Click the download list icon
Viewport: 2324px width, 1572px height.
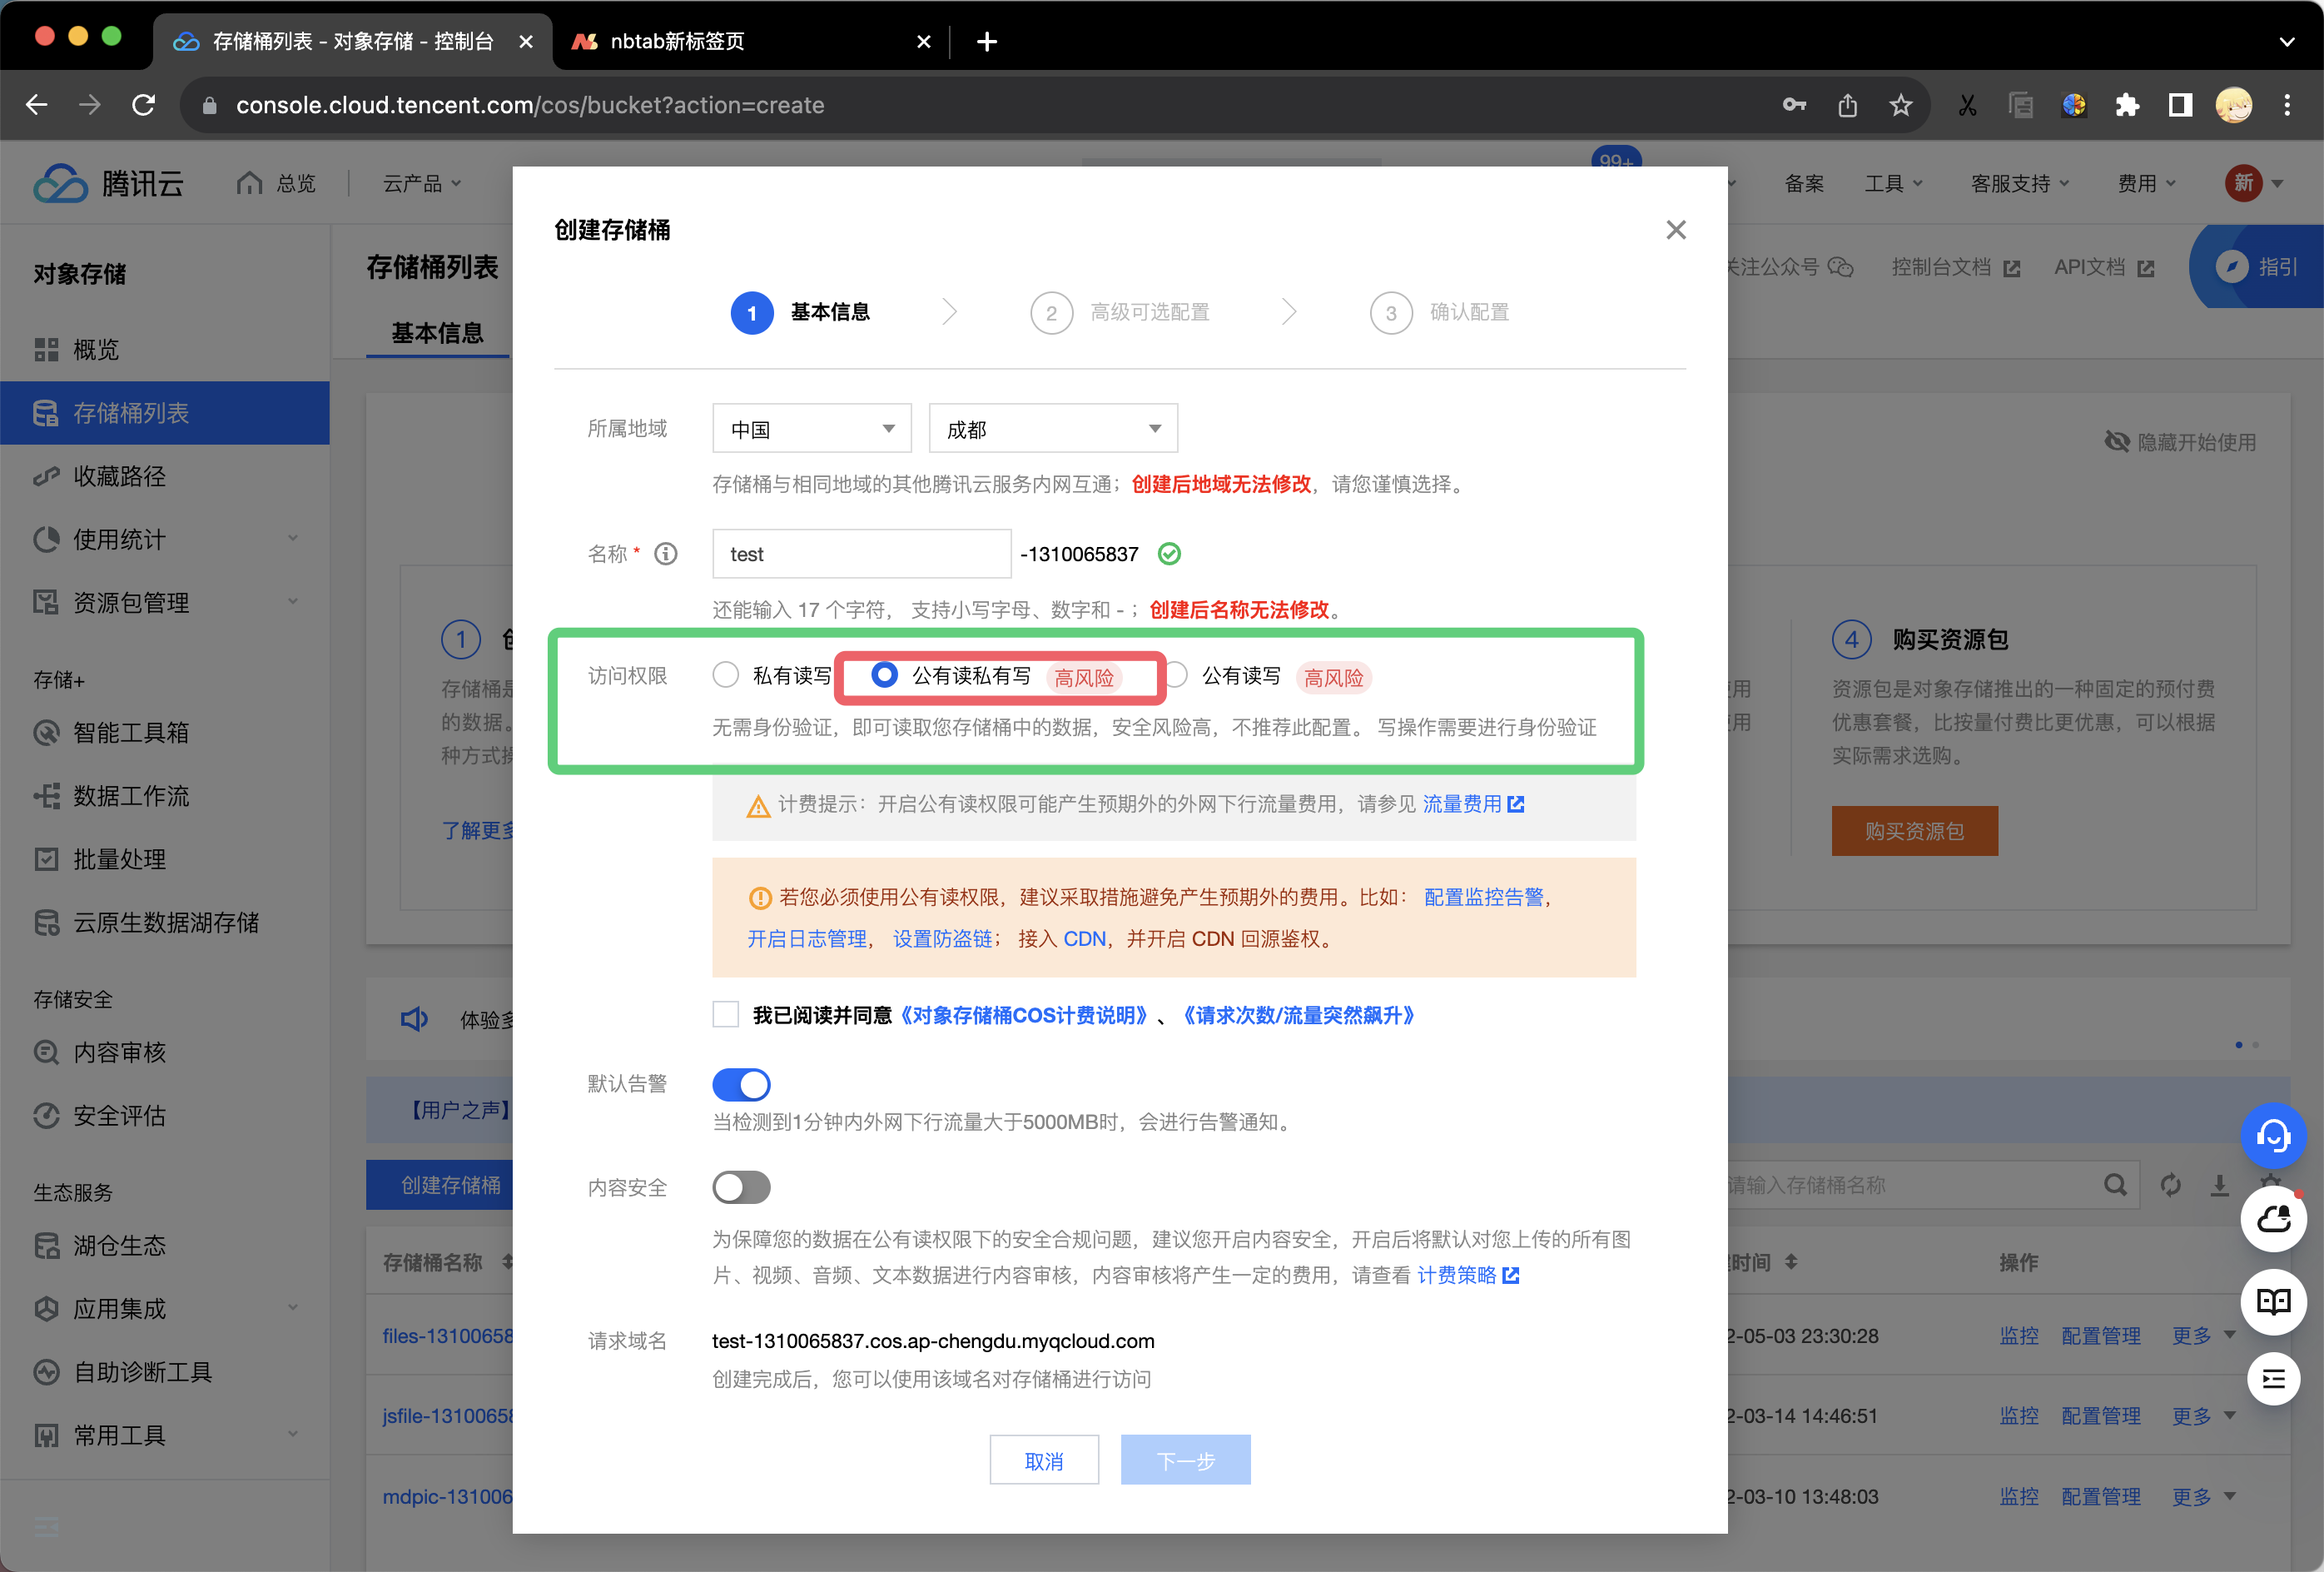pos(2219,1185)
